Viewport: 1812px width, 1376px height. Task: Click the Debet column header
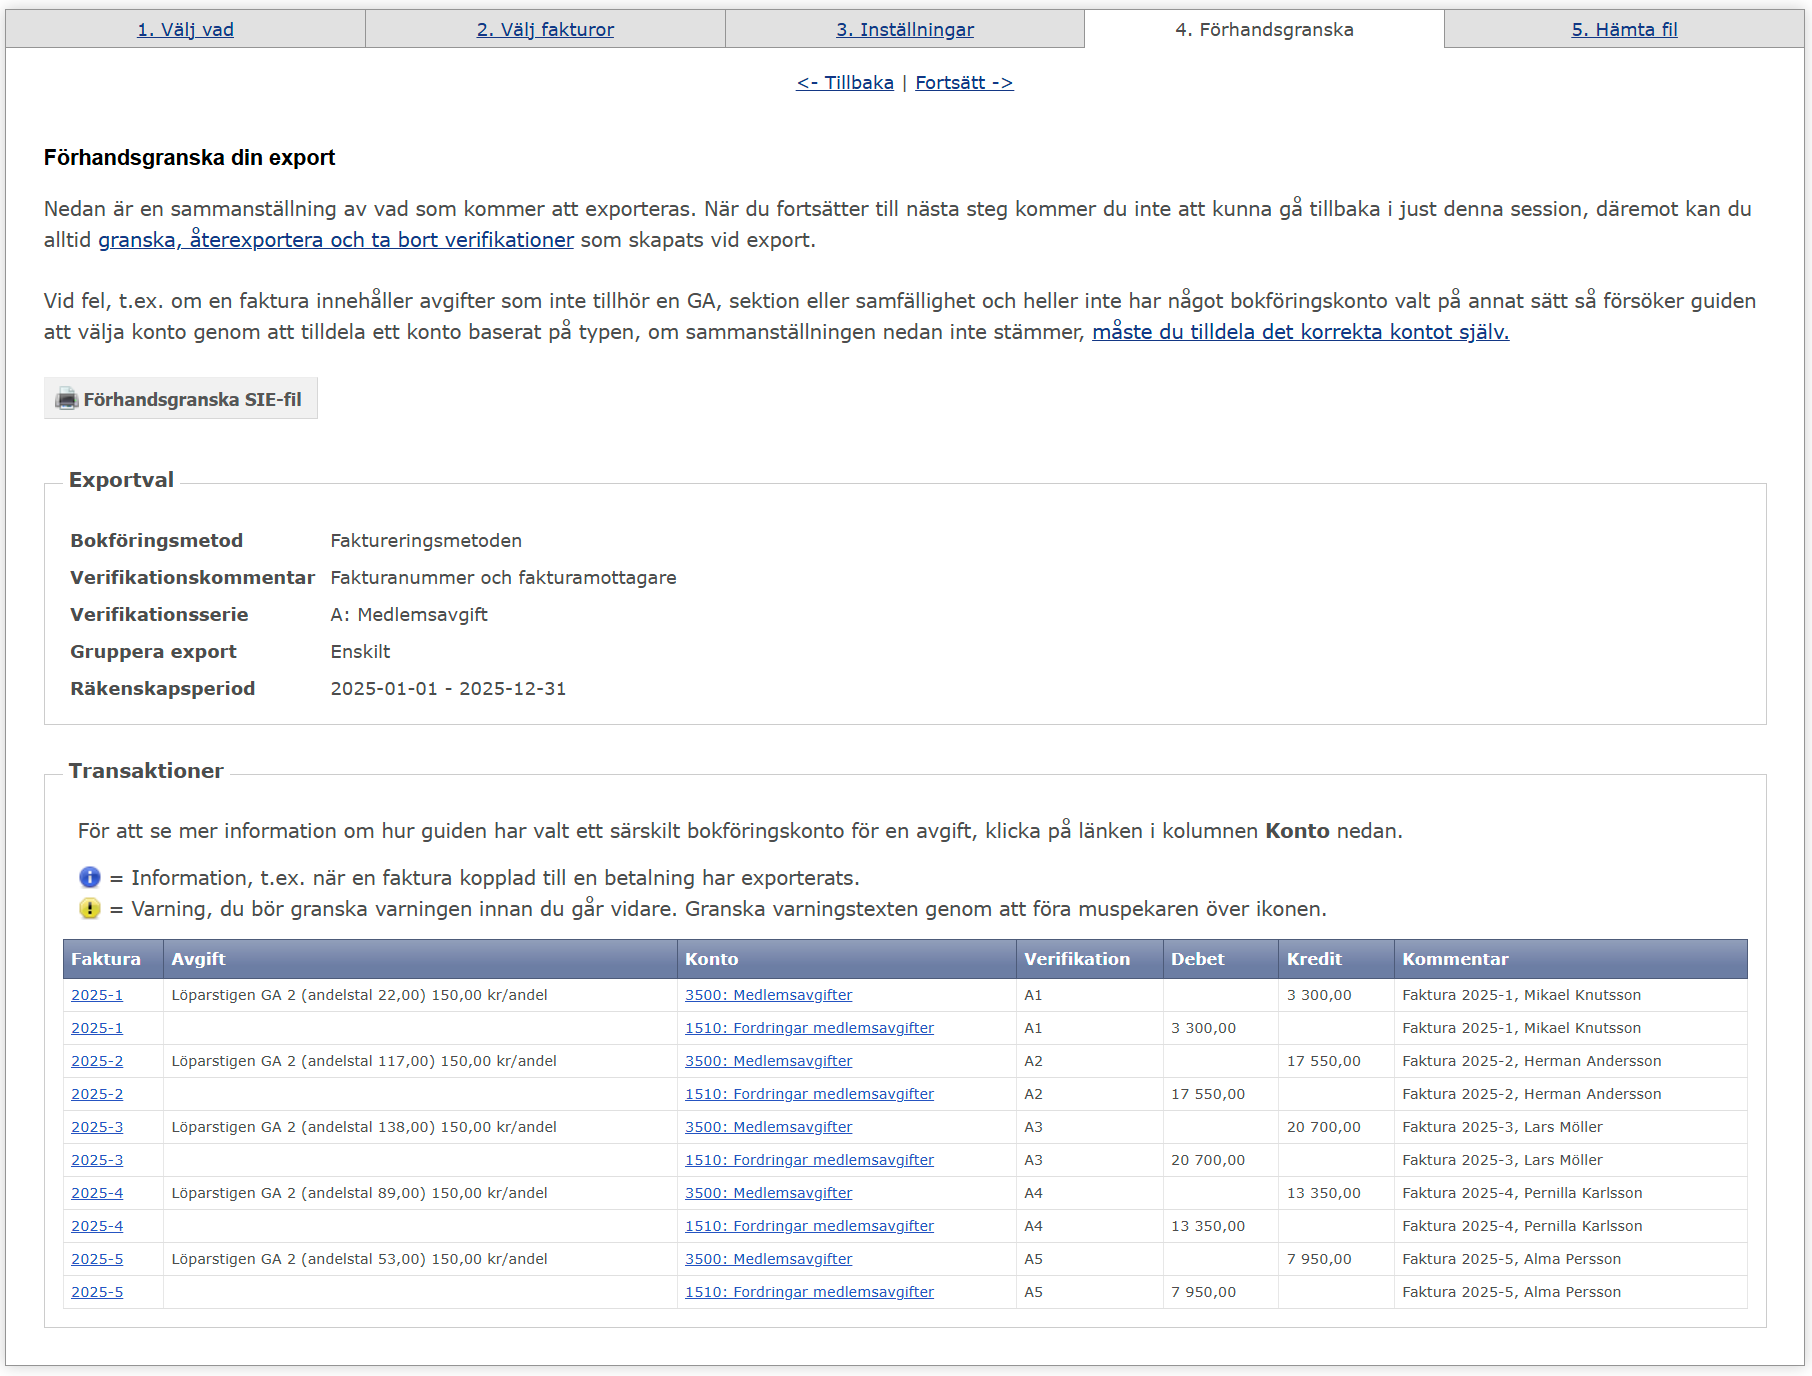coord(1197,959)
